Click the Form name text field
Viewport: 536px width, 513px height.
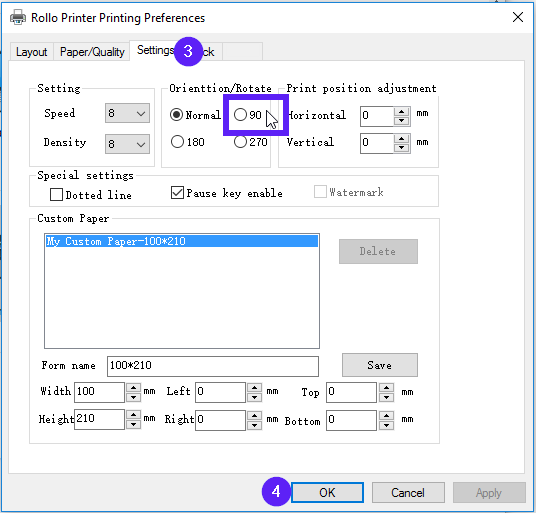(x=213, y=366)
